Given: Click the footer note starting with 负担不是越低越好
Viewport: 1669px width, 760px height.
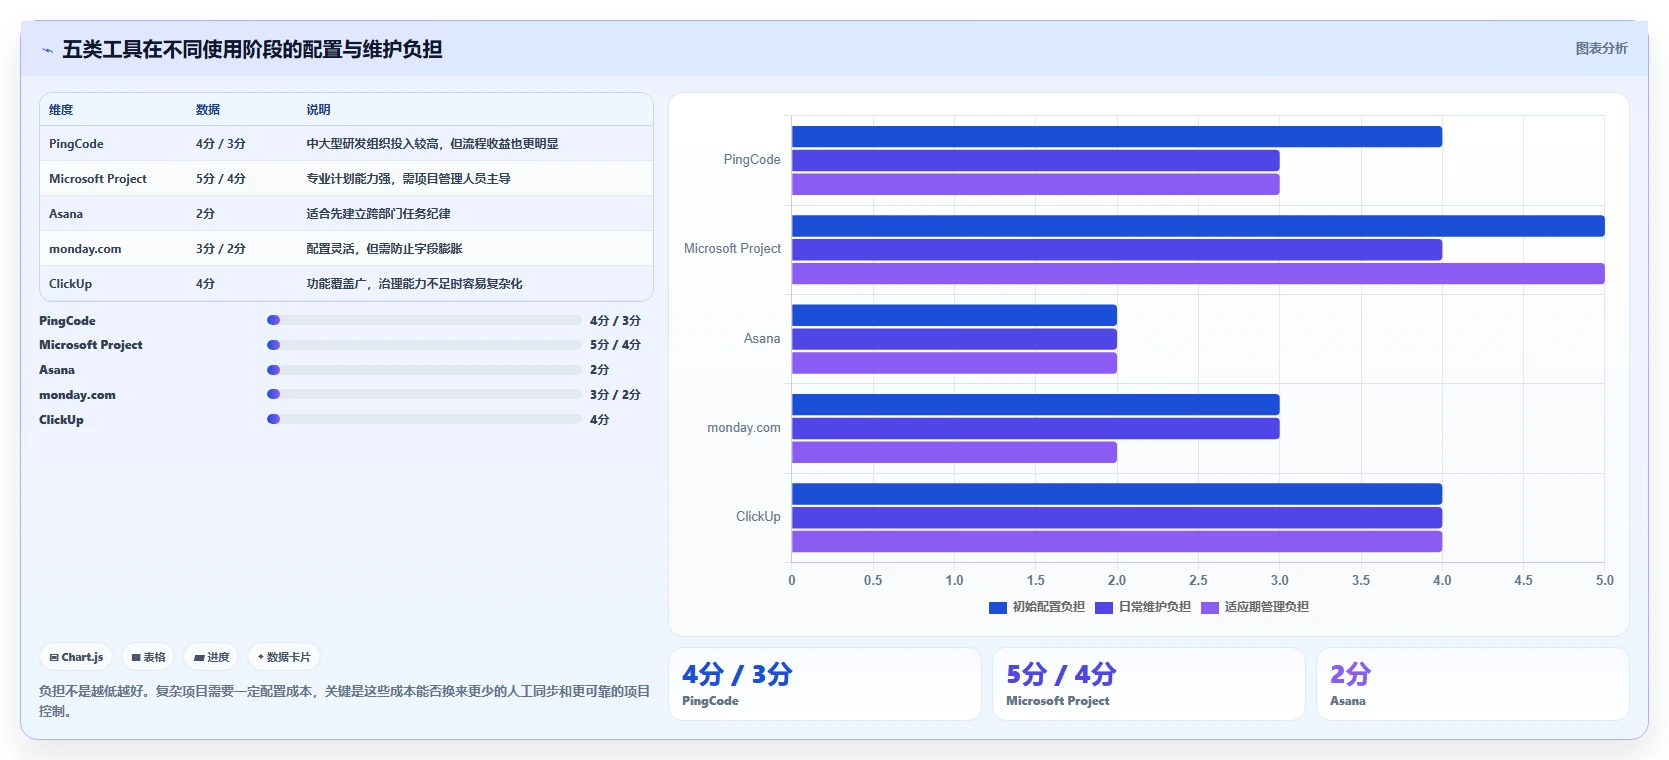Looking at the screenshot, I should click(x=345, y=701).
